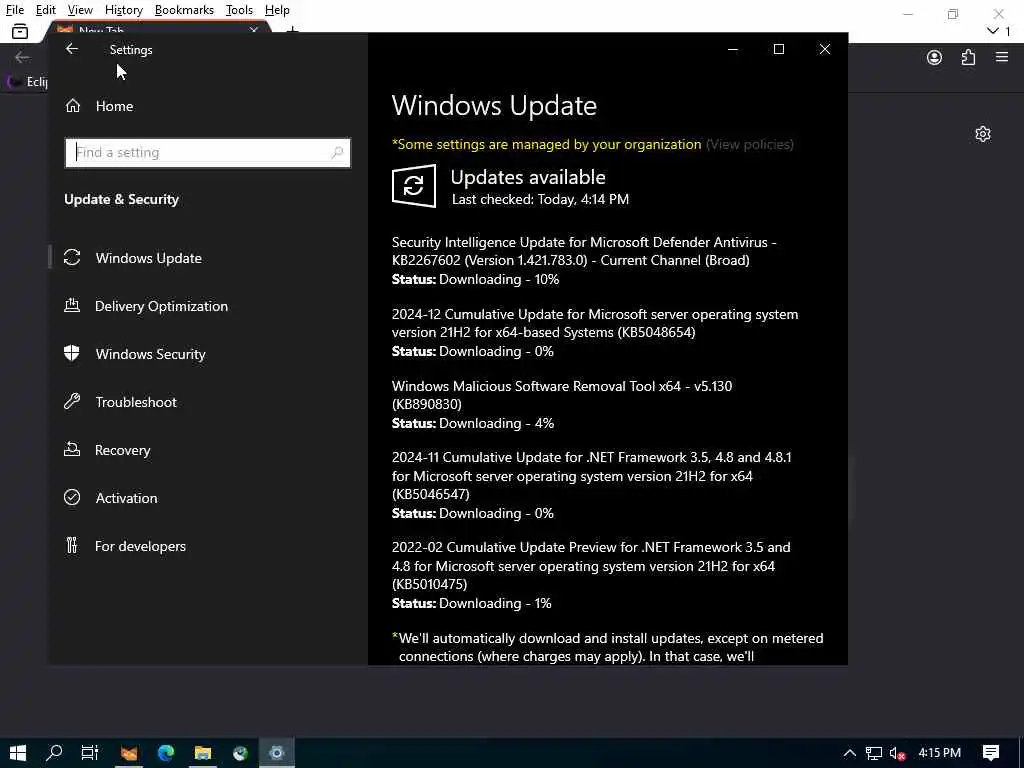Switch to the Firefox taskbar icon
Screen dimensions: 1024x768
[x=129, y=753]
